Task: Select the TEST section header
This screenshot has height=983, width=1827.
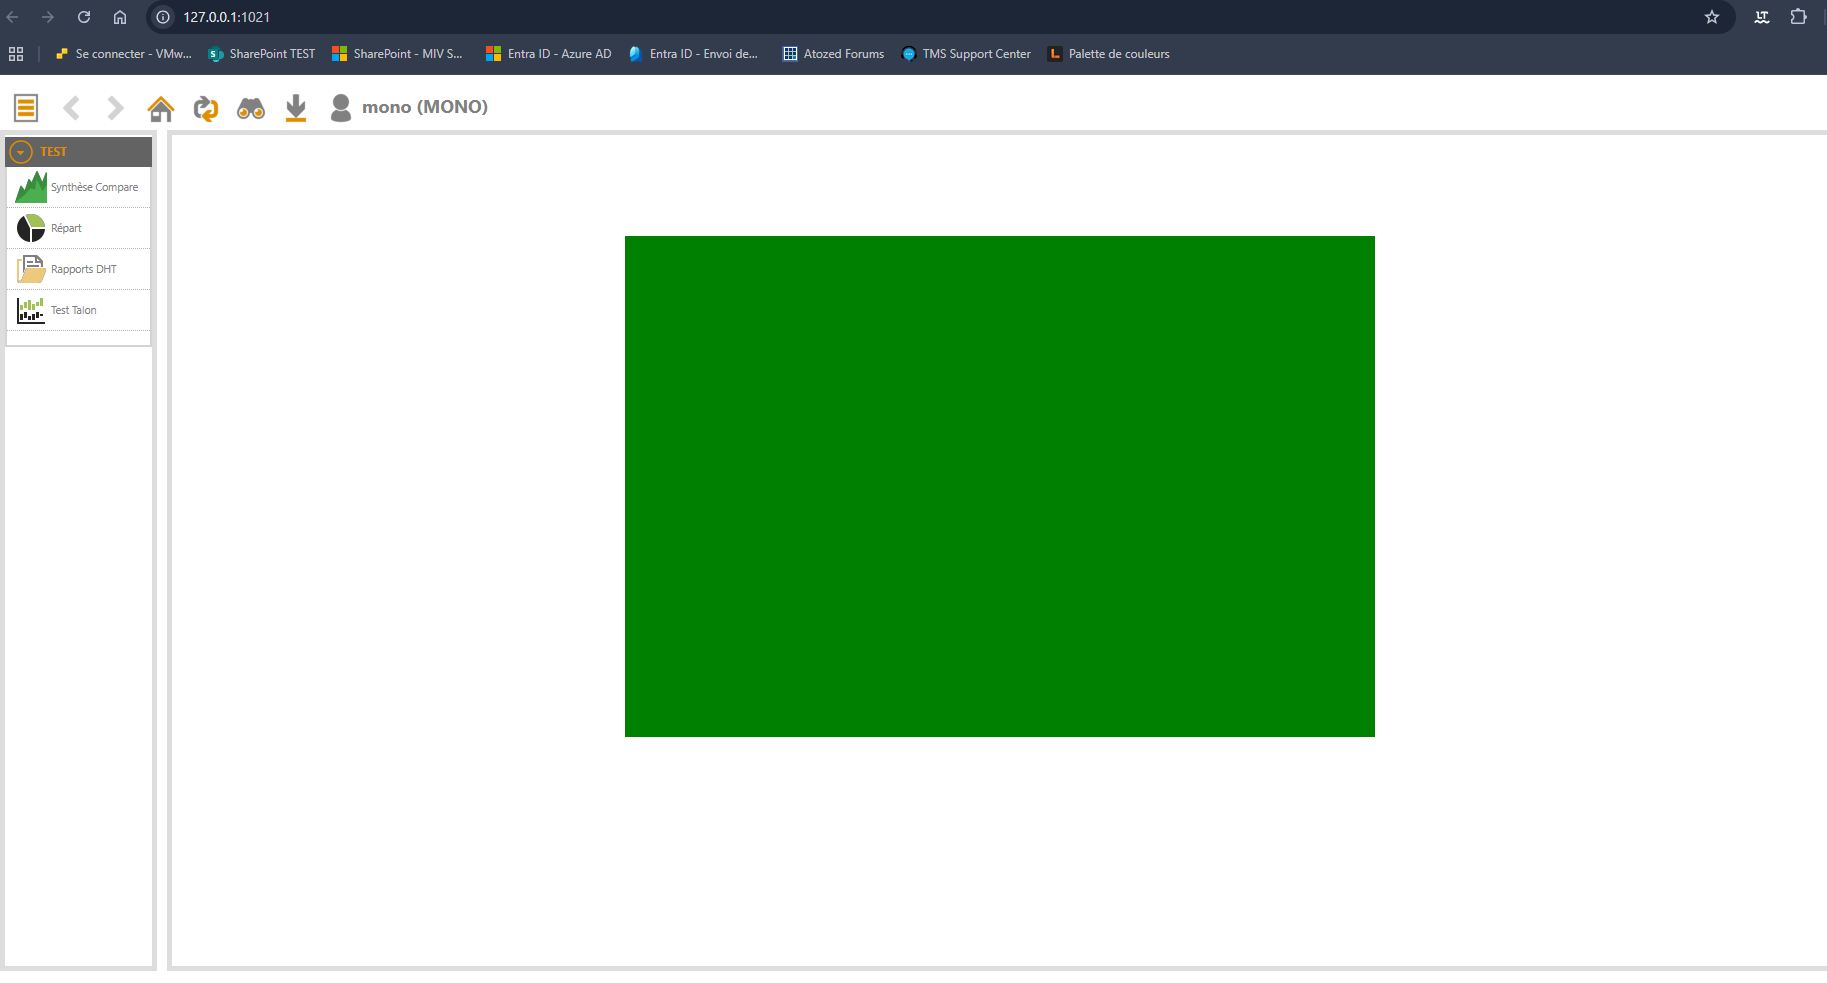Action: pyautogui.click(x=79, y=152)
